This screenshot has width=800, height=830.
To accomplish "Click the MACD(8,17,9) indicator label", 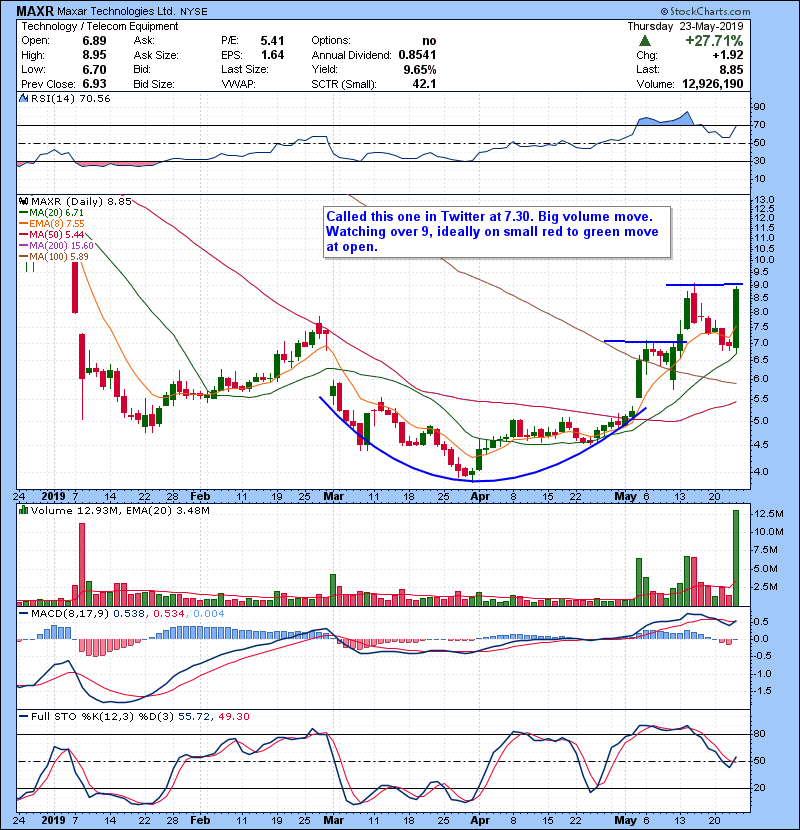I will point(70,614).
